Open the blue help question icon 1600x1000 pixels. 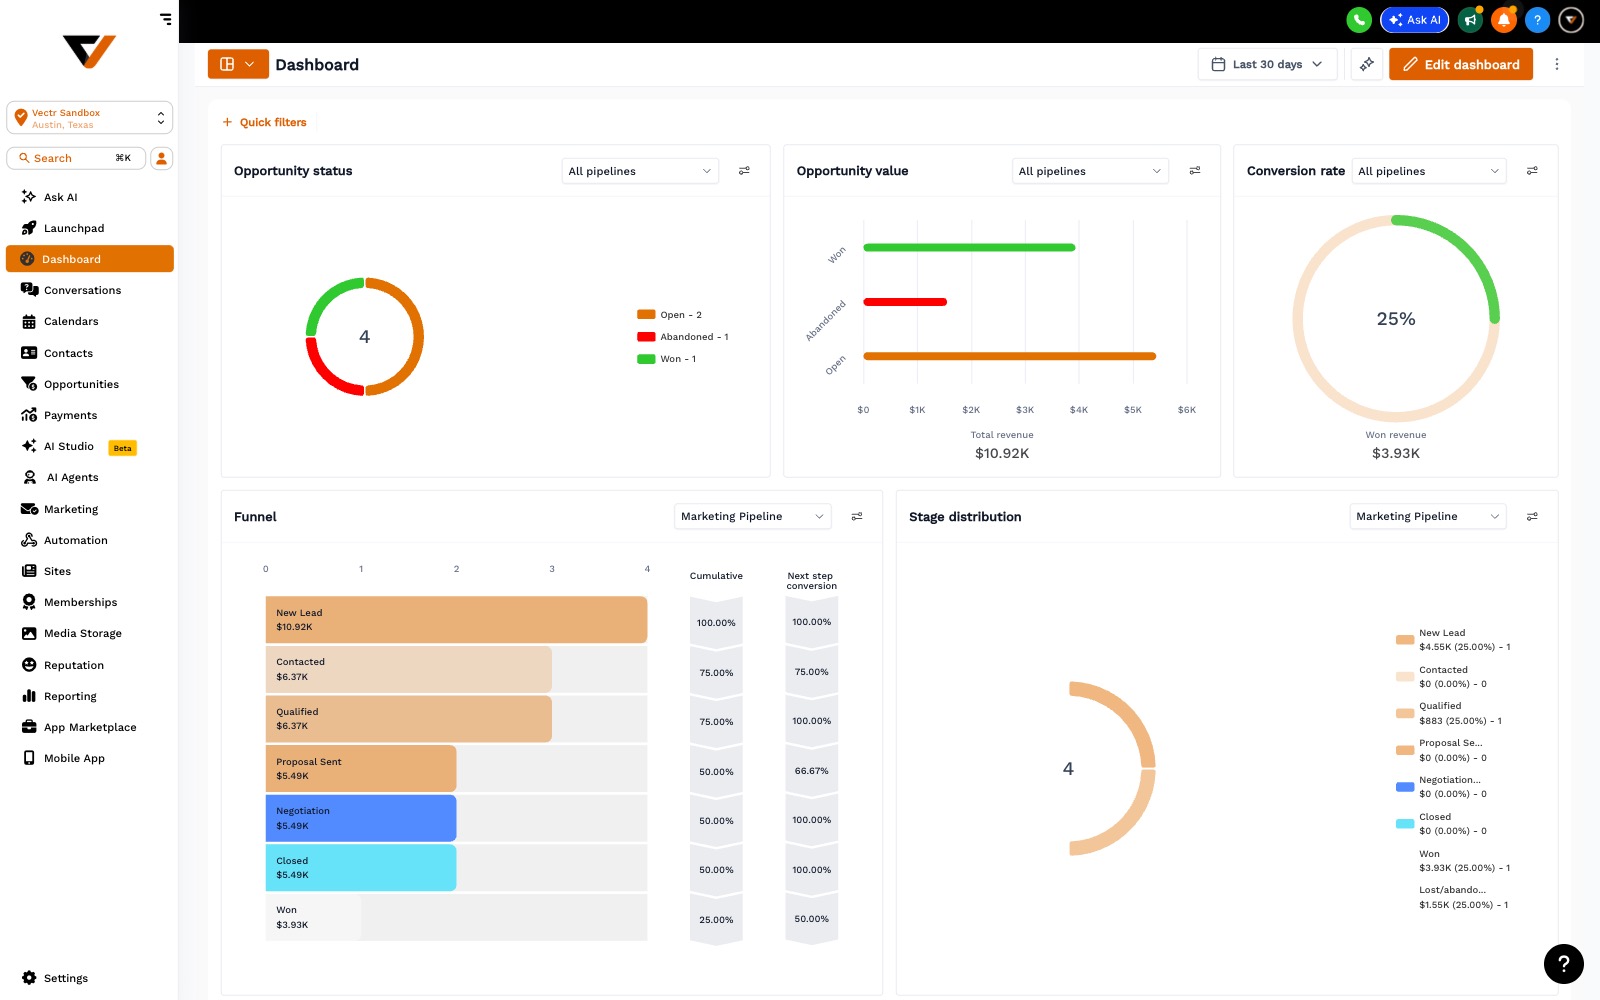coord(1538,20)
